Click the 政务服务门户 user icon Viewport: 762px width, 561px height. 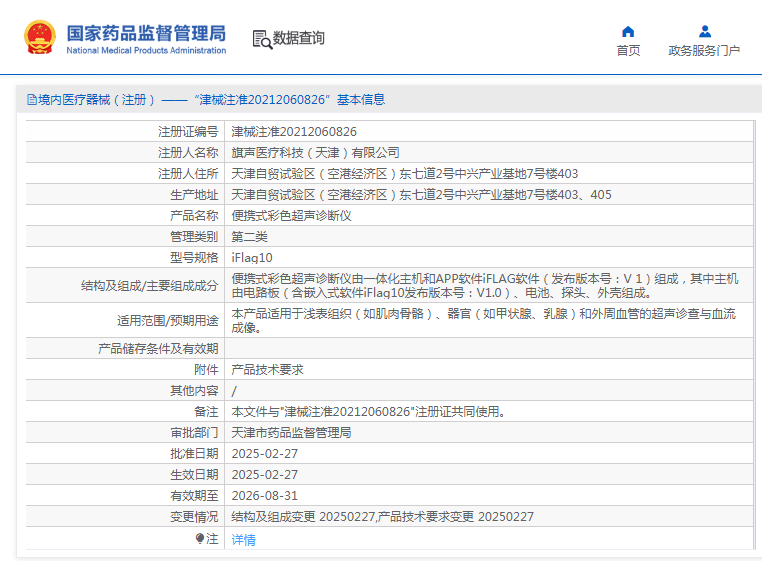pos(705,32)
